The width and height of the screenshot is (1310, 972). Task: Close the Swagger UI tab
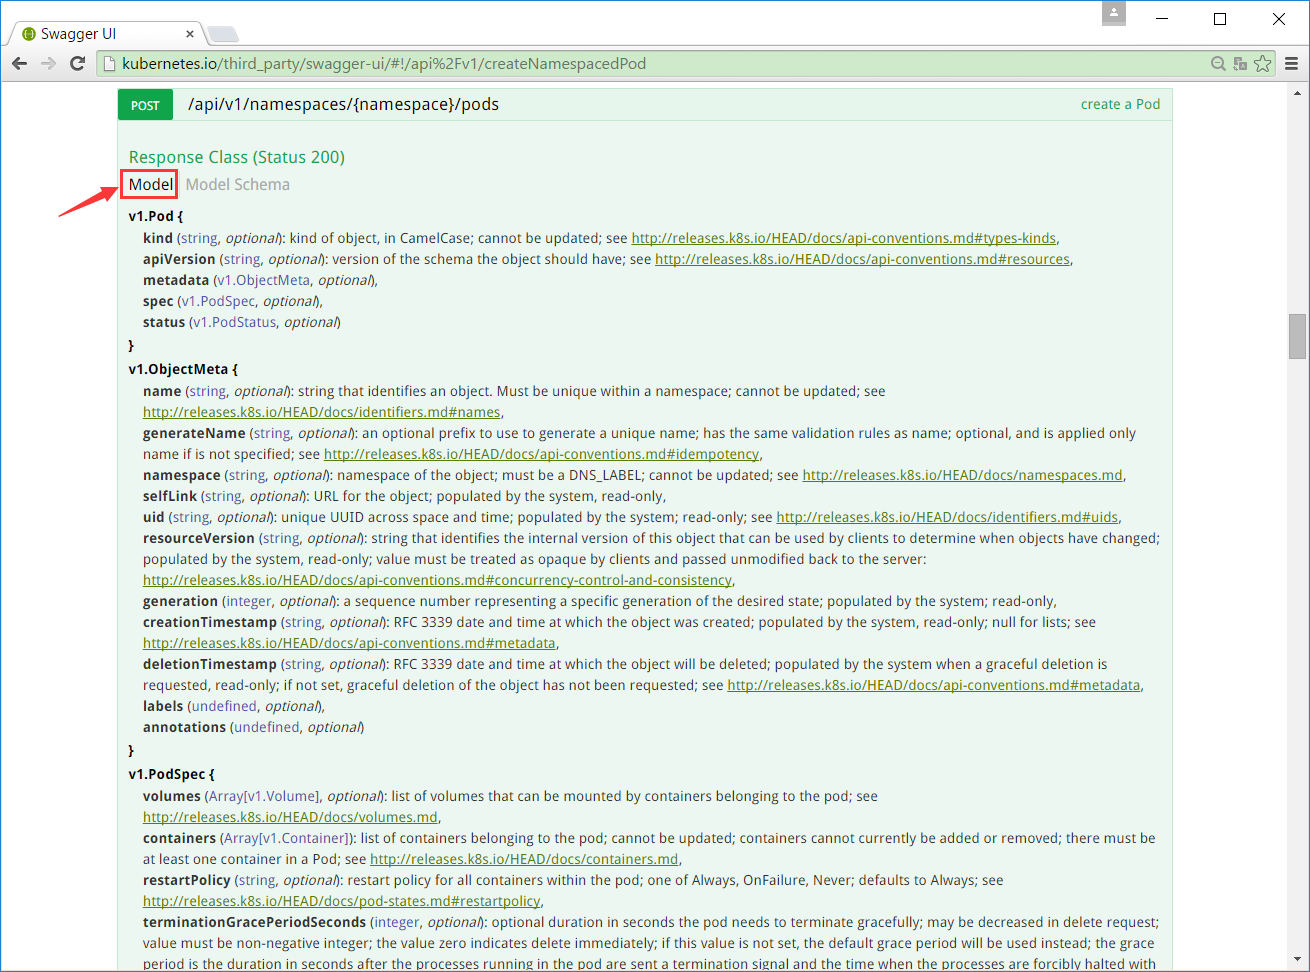(190, 33)
